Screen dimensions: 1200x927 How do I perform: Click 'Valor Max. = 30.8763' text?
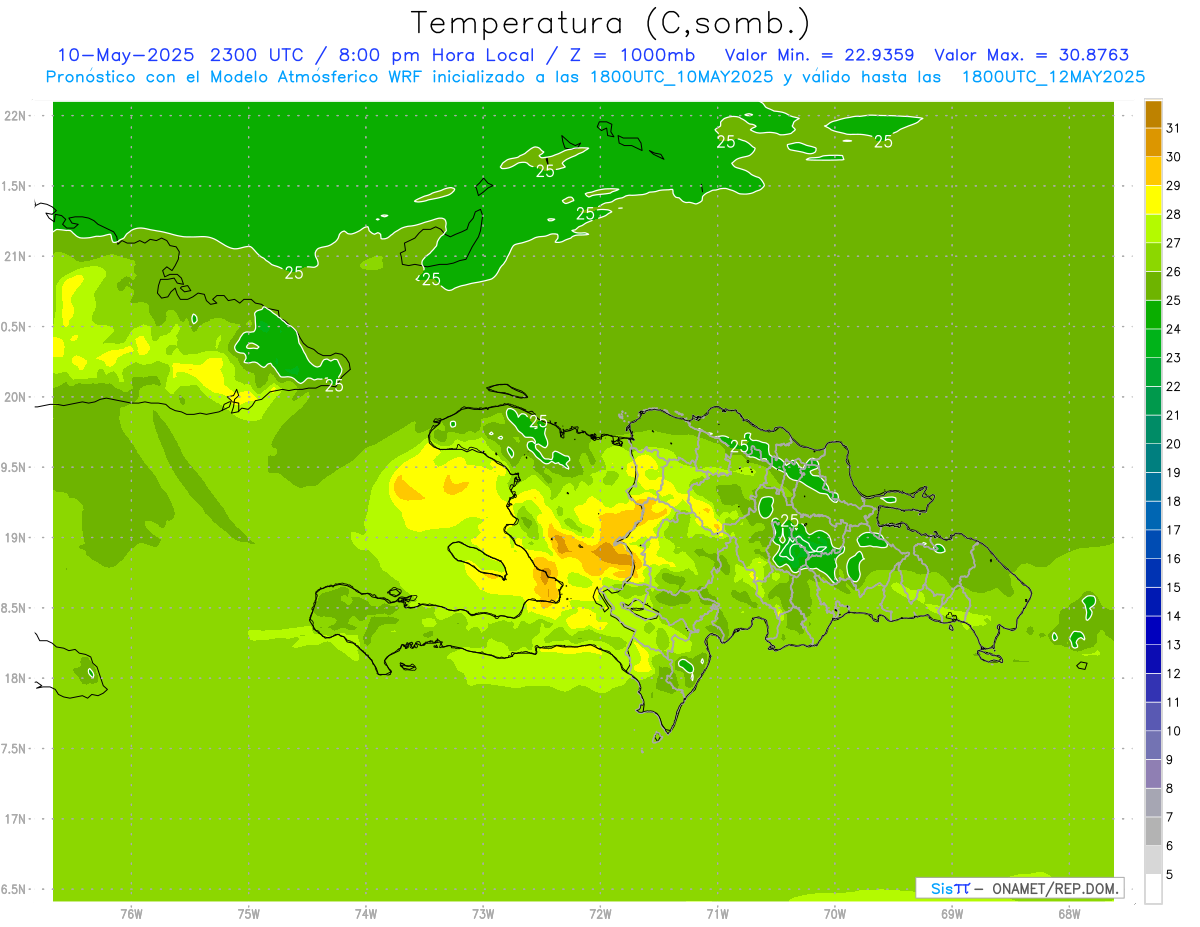(x=1031, y=55)
